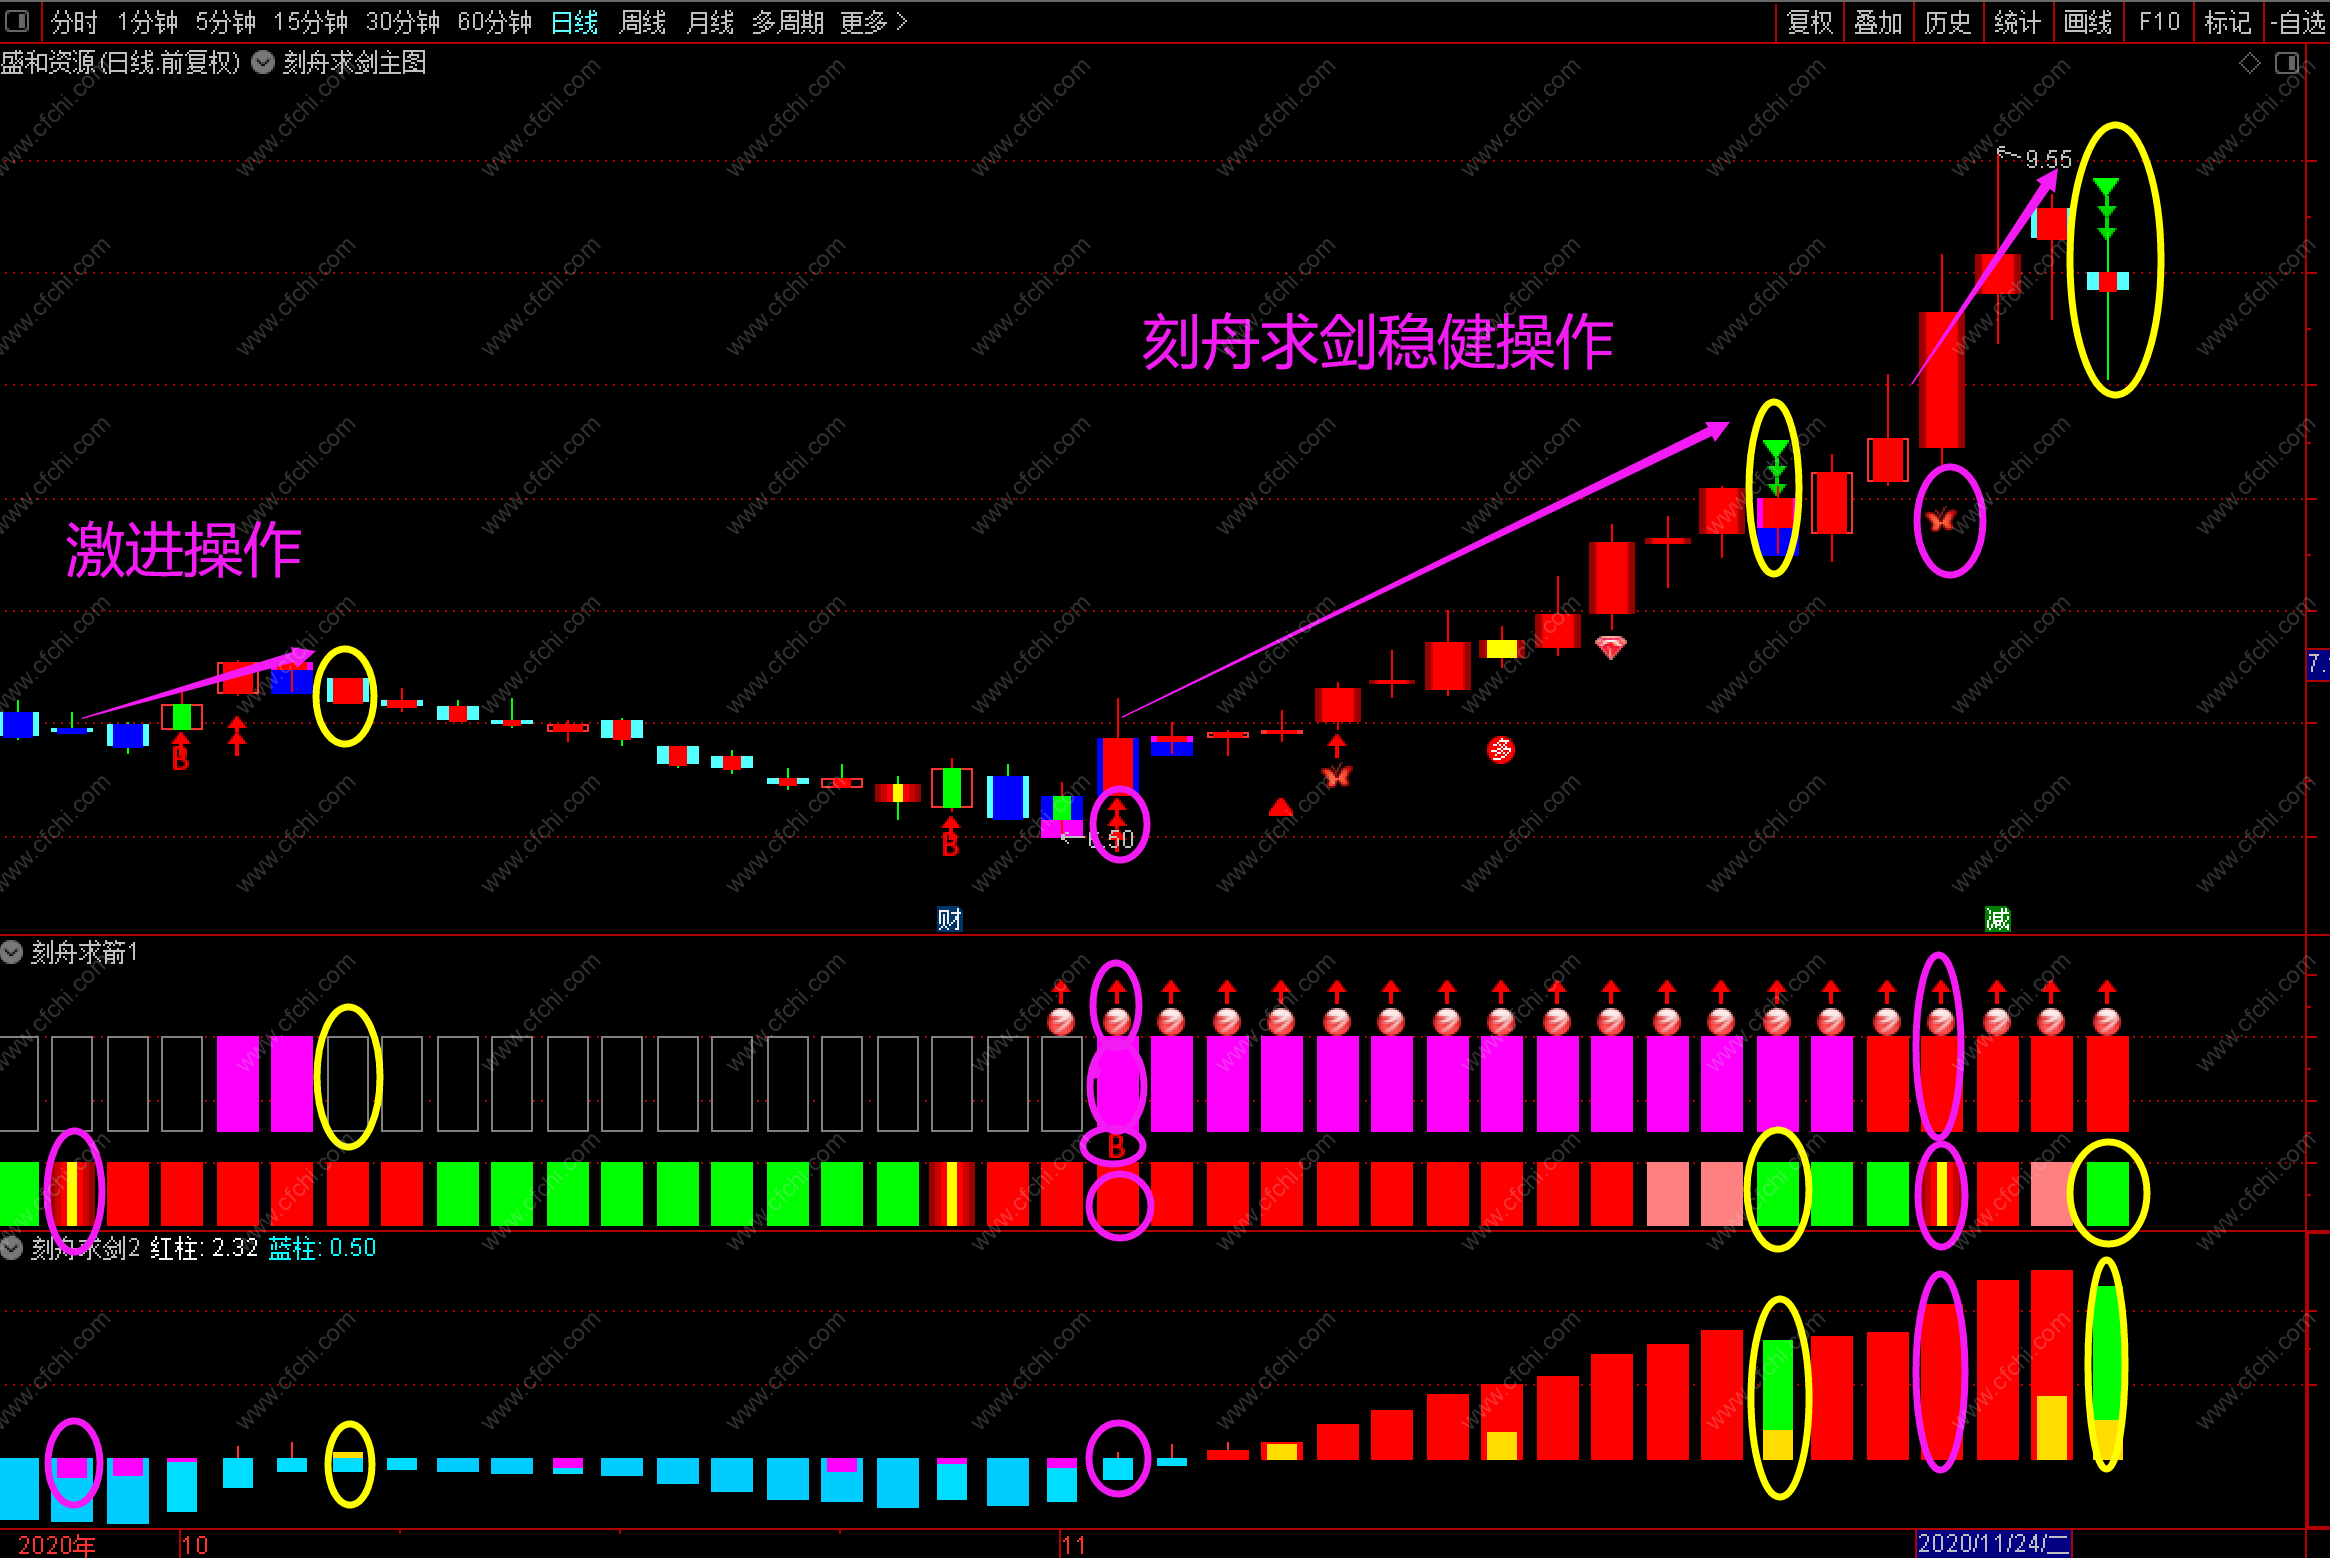This screenshot has height=1558, width=2330.
Task: Open the 画线 drawing tools
Action: (2088, 22)
